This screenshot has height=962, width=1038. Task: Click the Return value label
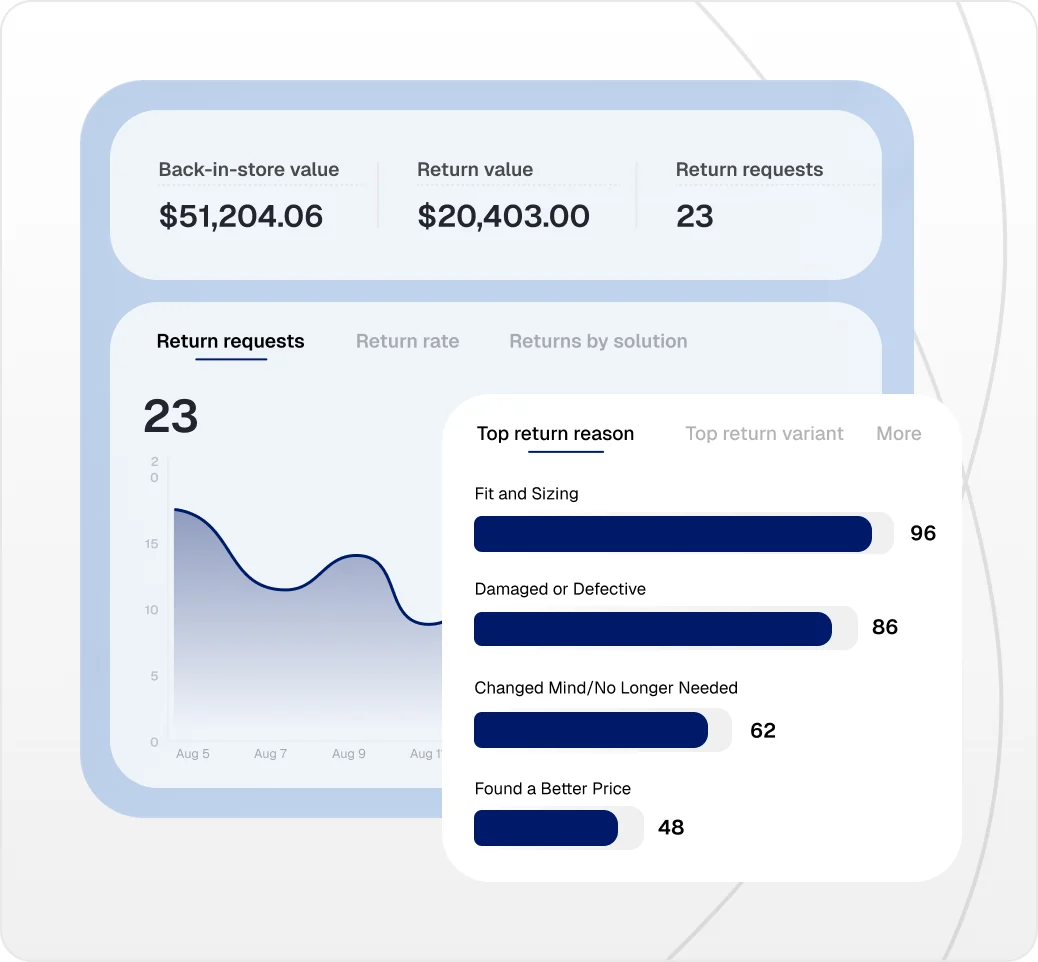pos(475,169)
